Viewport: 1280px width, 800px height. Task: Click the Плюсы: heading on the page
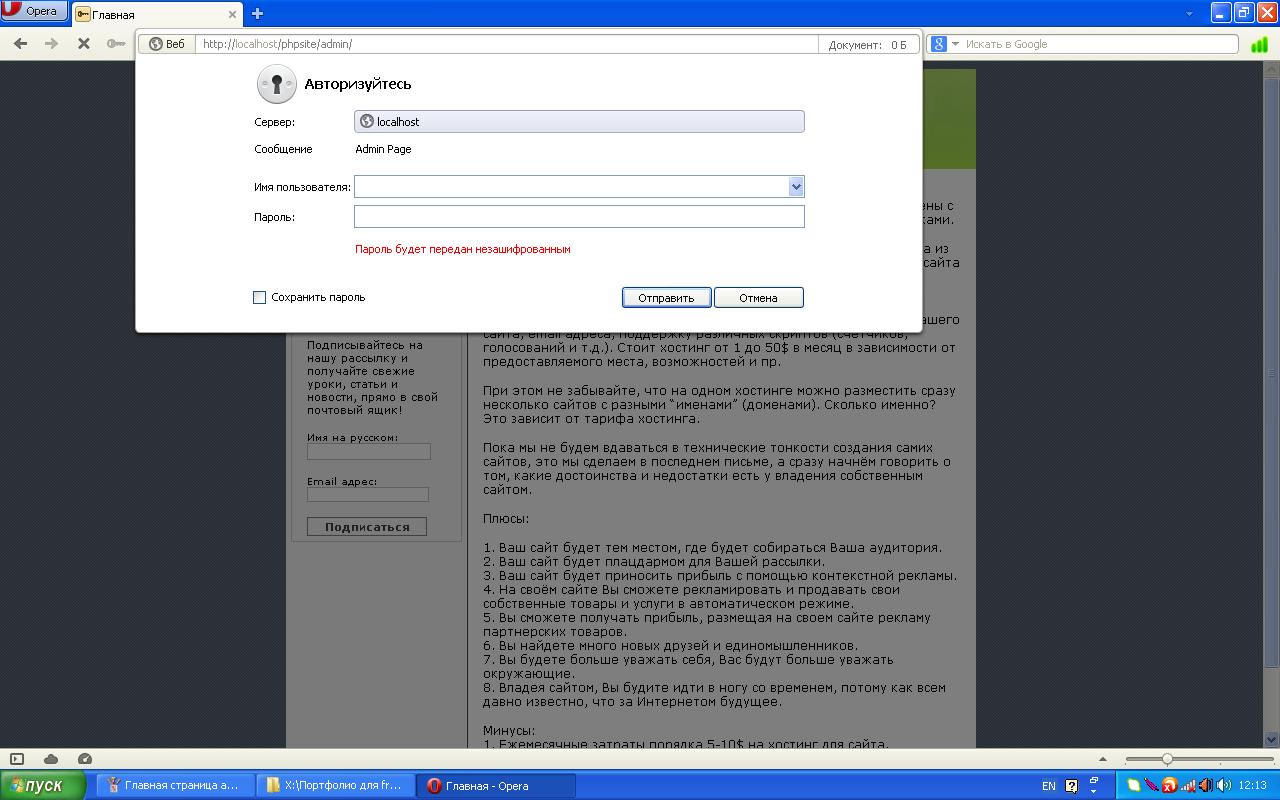click(506, 519)
